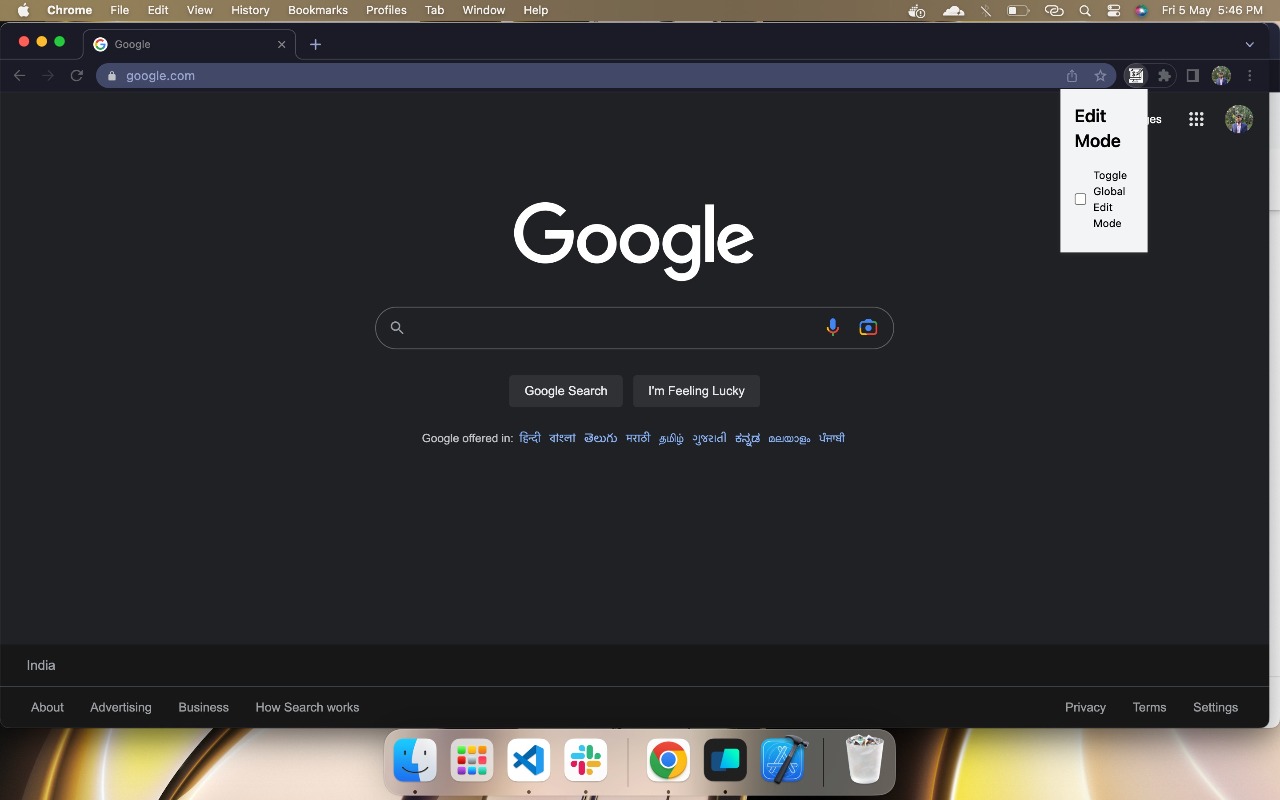
Task: Click the reload page icon
Action: tap(77, 75)
